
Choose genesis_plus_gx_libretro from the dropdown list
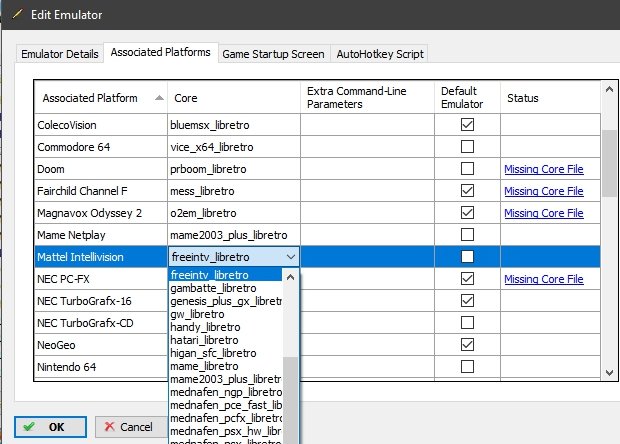pyautogui.click(x=225, y=301)
